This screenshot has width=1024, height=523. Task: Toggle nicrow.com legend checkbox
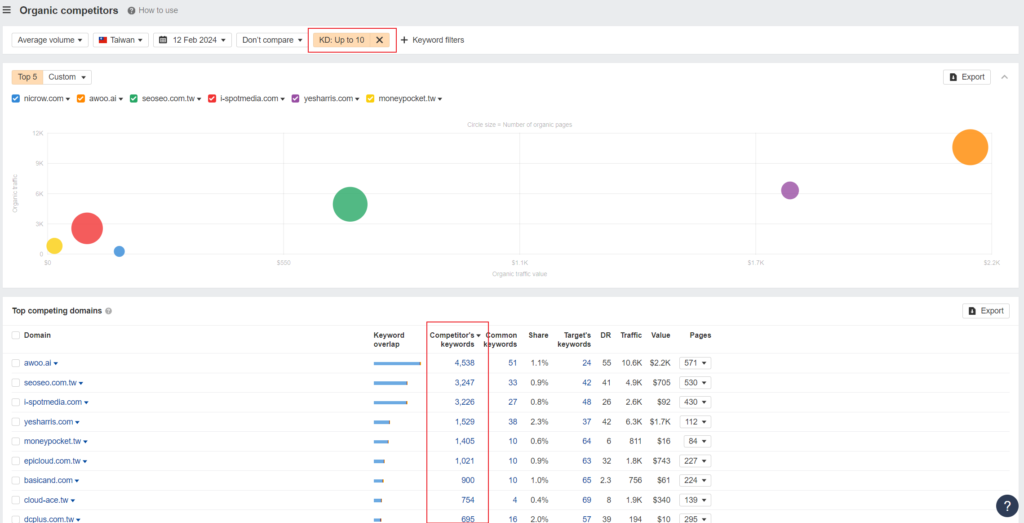pyautogui.click(x=16, y=99)
